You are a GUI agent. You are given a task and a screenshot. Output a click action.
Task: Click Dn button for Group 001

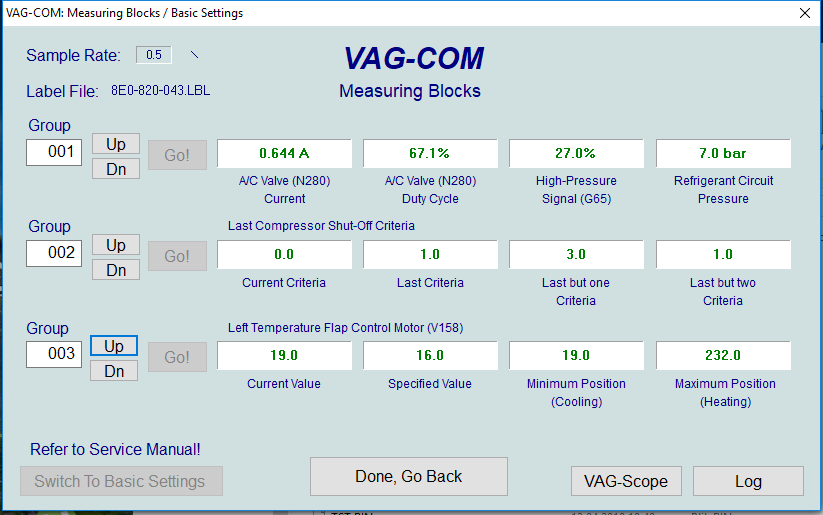click(116, 169)
